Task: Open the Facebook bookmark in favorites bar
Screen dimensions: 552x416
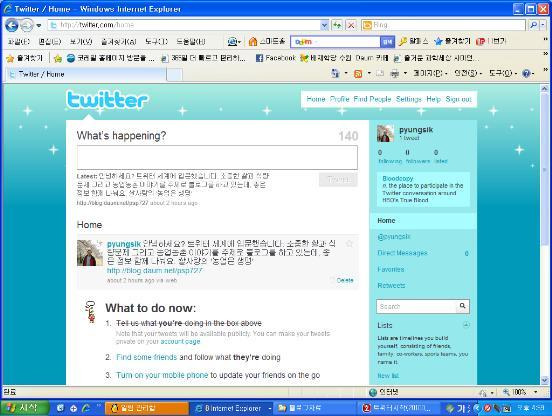Action: click(275, 58)
